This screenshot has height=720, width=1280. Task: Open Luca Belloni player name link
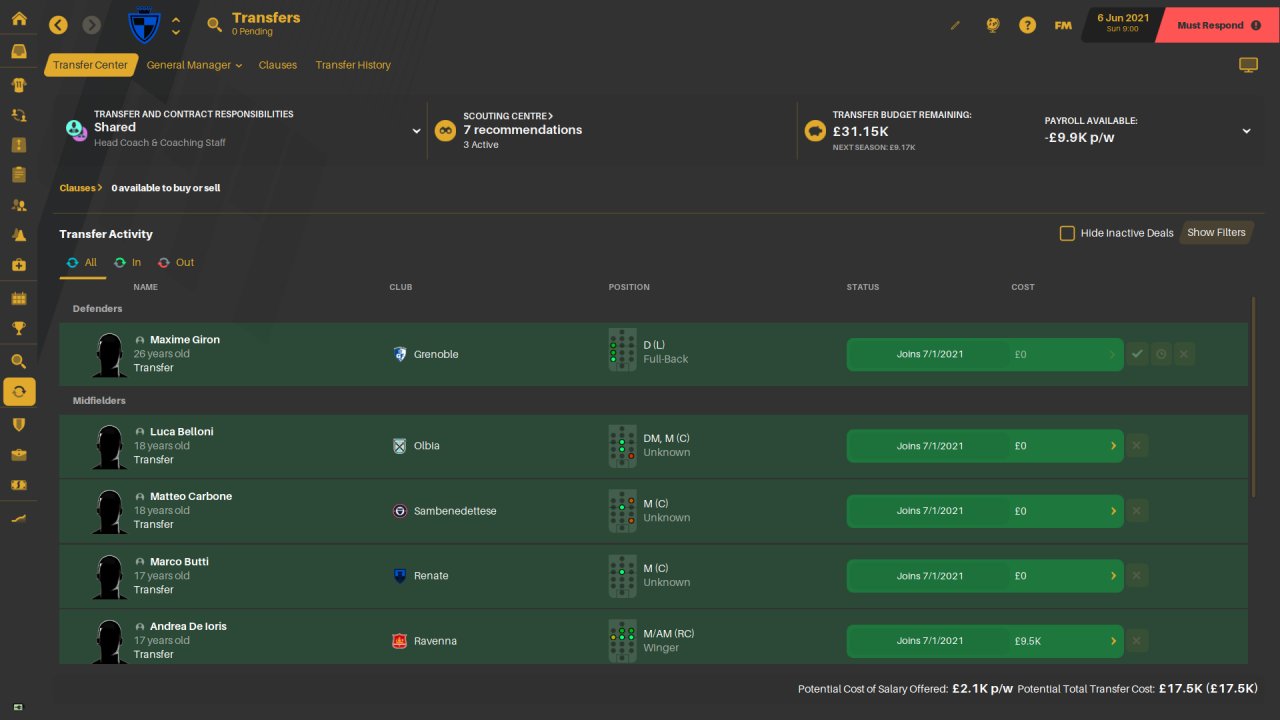(182, 432)
